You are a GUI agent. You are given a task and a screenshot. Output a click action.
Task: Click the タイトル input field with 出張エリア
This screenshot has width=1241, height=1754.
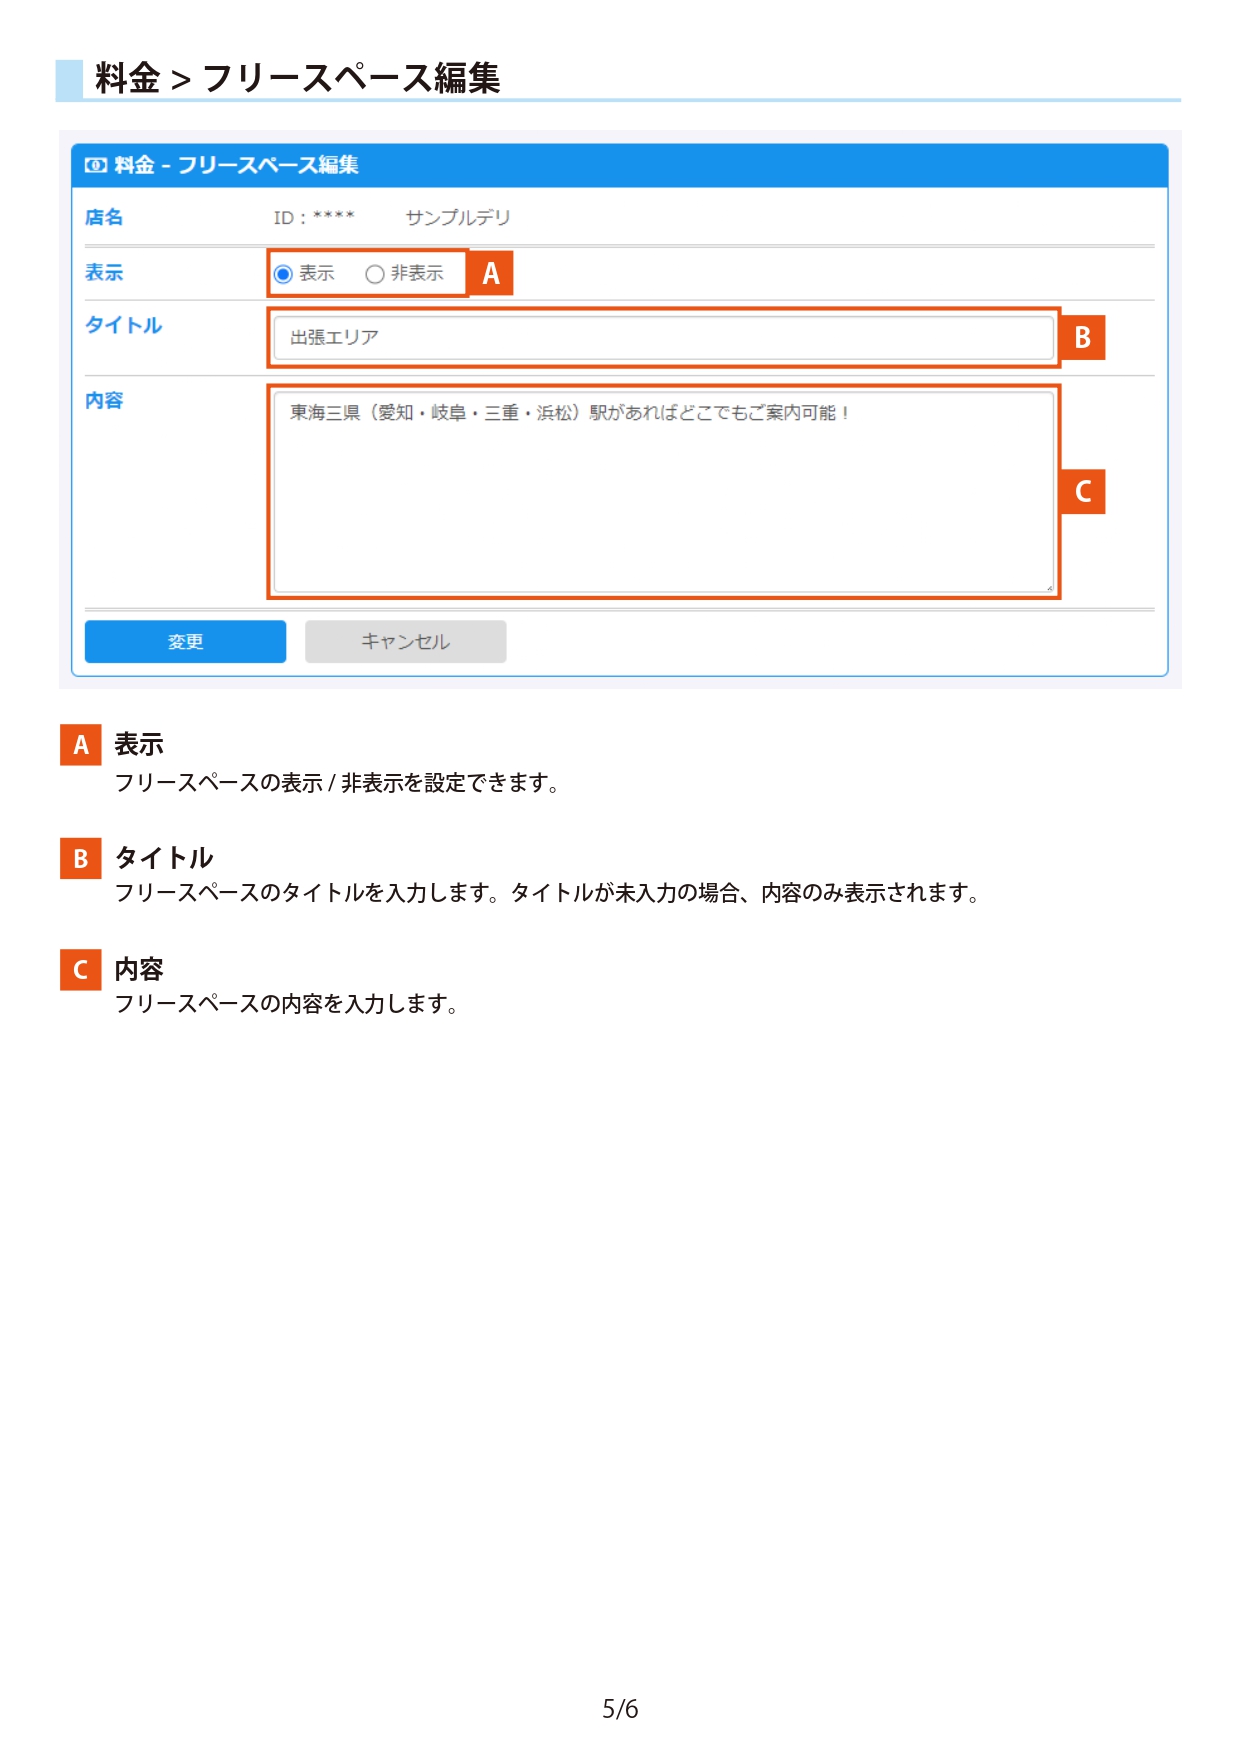tap(664, 338)
